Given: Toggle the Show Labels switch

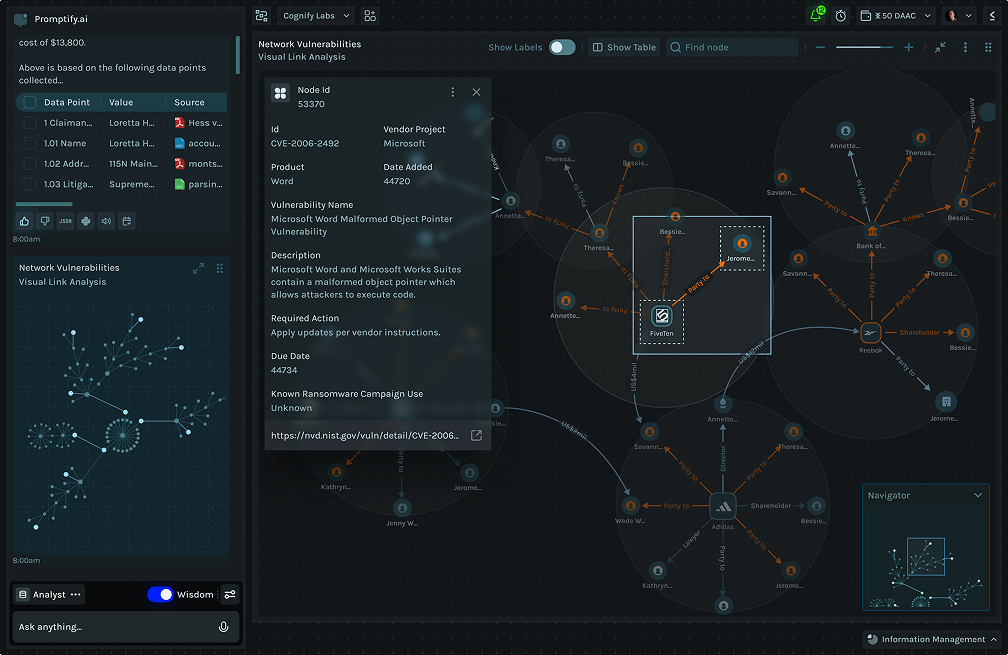Looking at the screenshot, I should [x=562, y=48].
